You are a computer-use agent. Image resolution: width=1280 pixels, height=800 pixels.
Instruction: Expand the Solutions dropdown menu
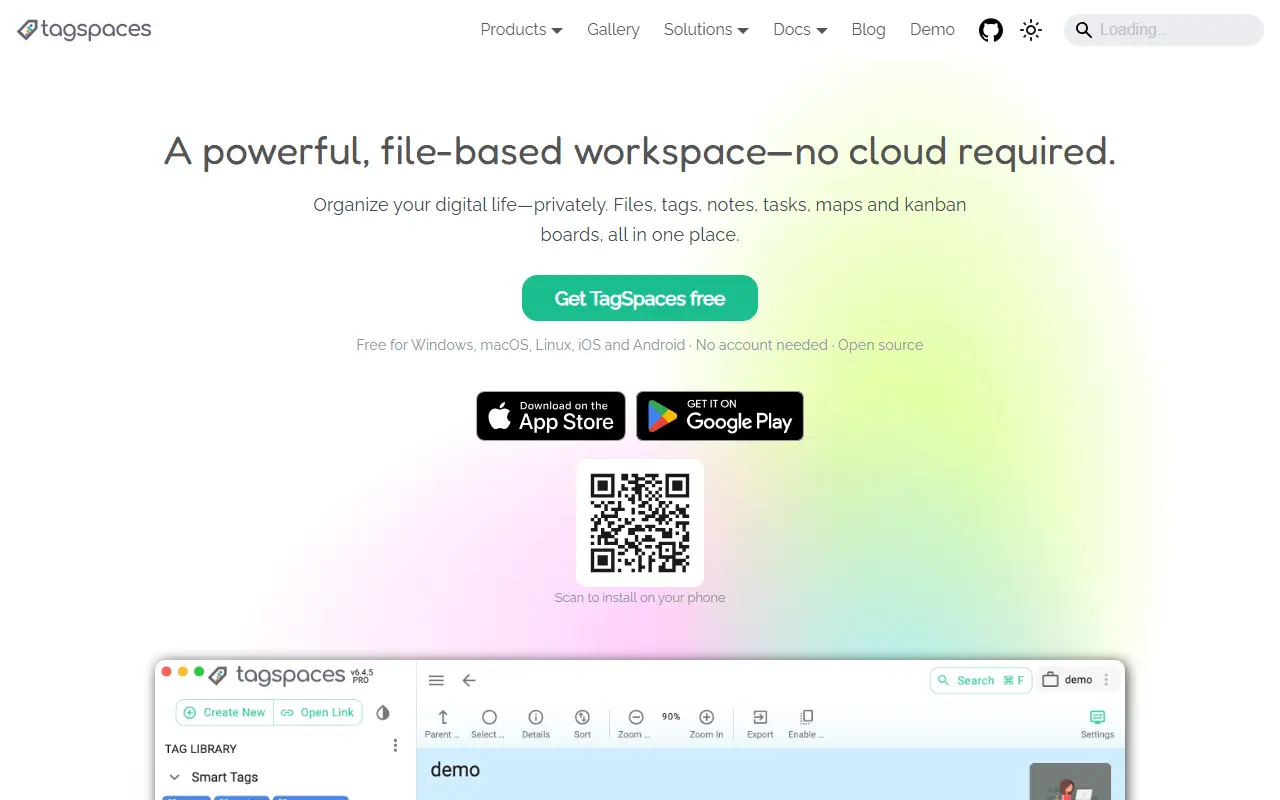tap(706, 30)
